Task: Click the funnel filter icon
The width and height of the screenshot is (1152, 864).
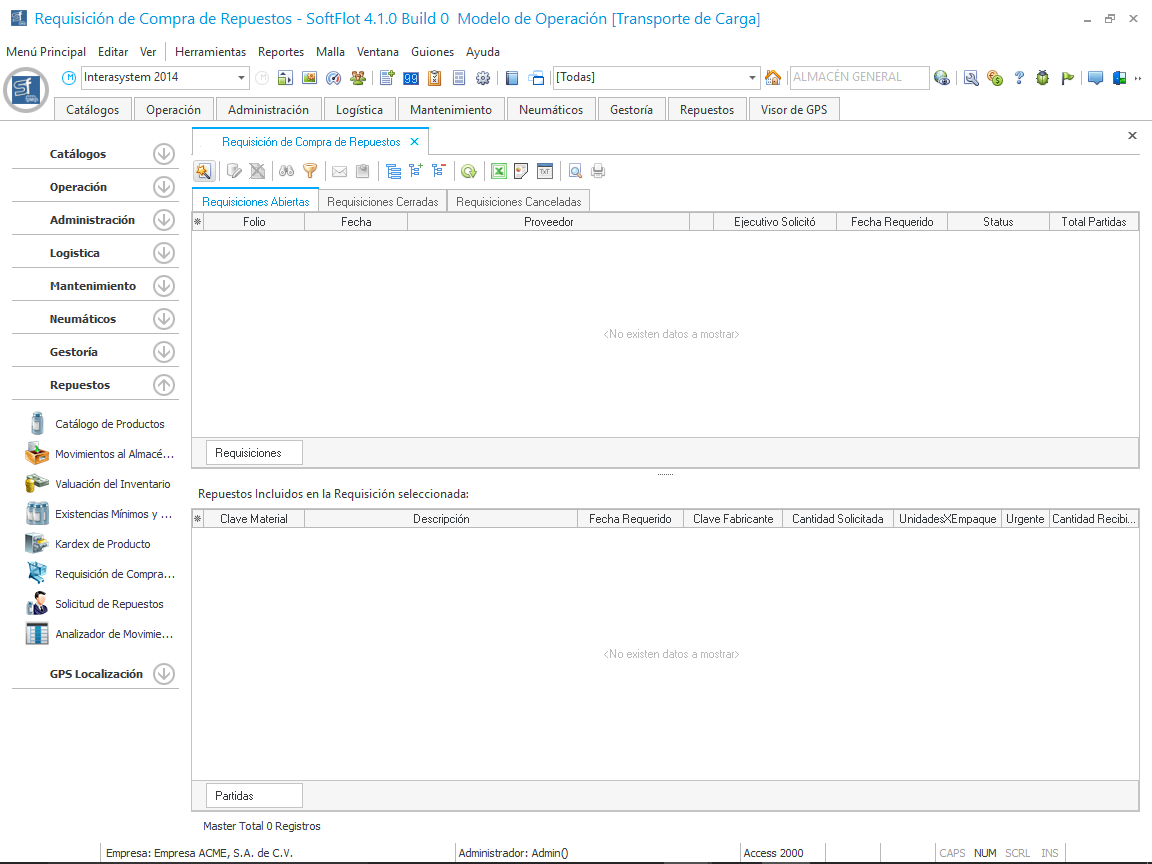Action: tap(310, 171)
